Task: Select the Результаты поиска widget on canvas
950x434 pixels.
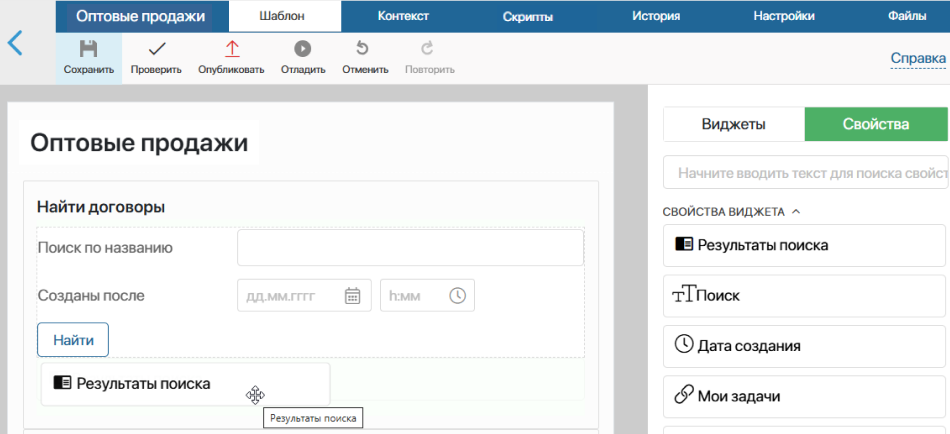Action: click(x=185, y=384)
